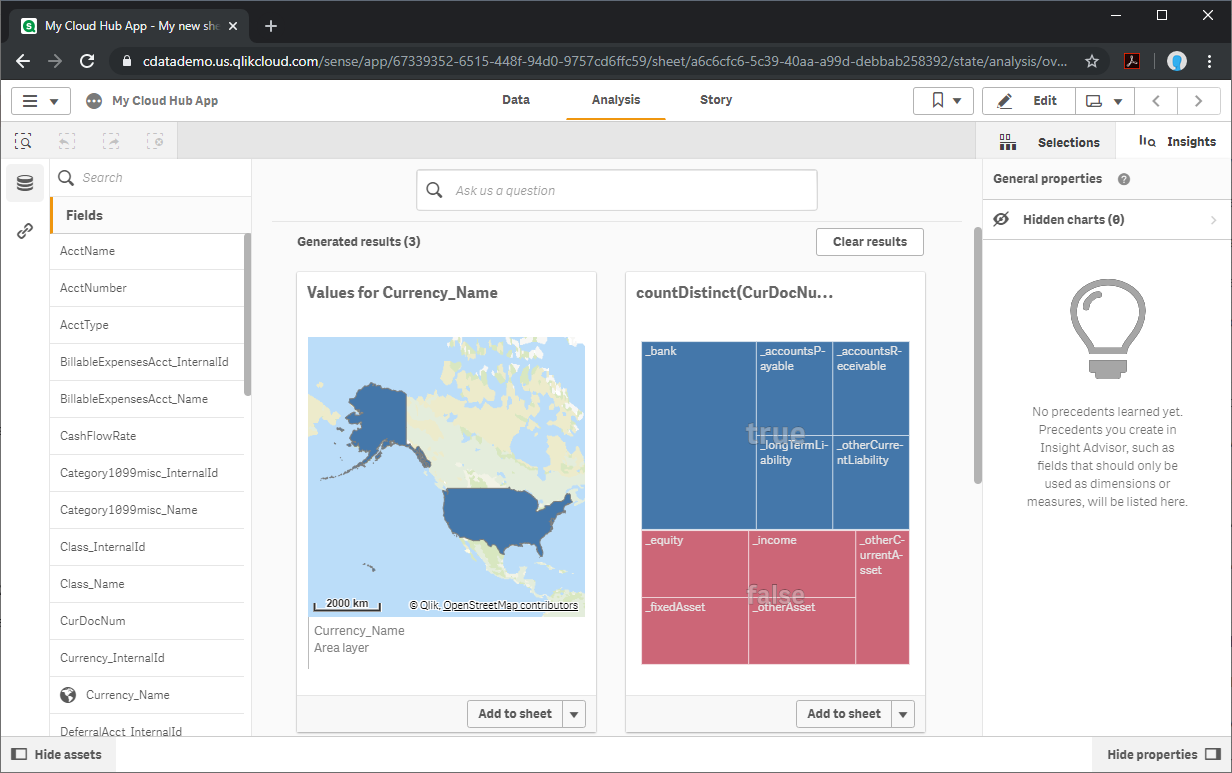Click the General properties help icon
This screenshot has height=773, width=1232.
point(1123,179)
